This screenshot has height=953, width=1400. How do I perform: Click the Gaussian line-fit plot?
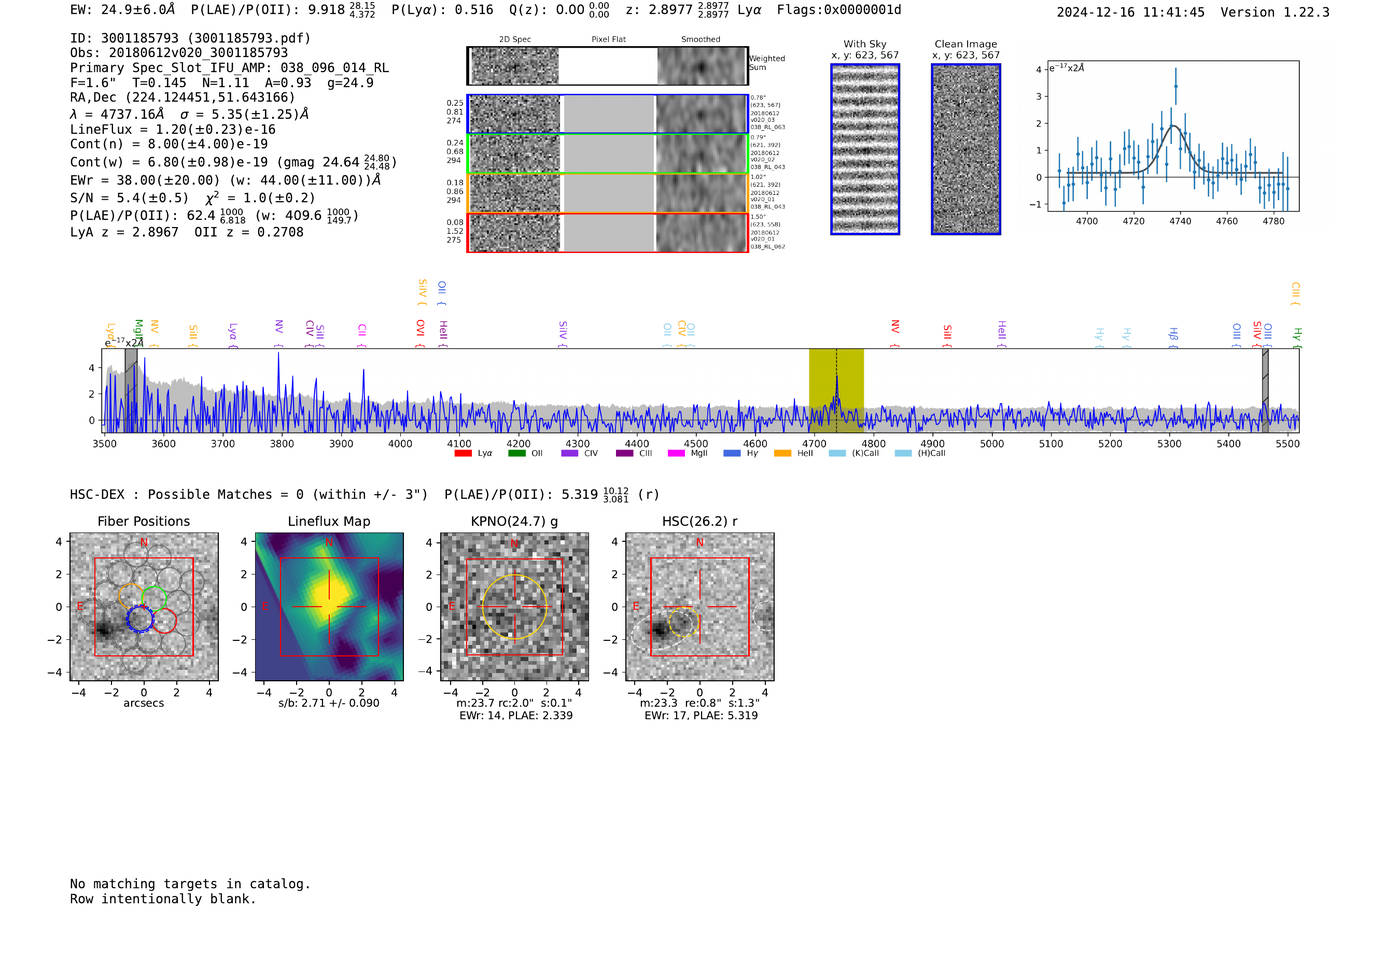point(1173,136)
